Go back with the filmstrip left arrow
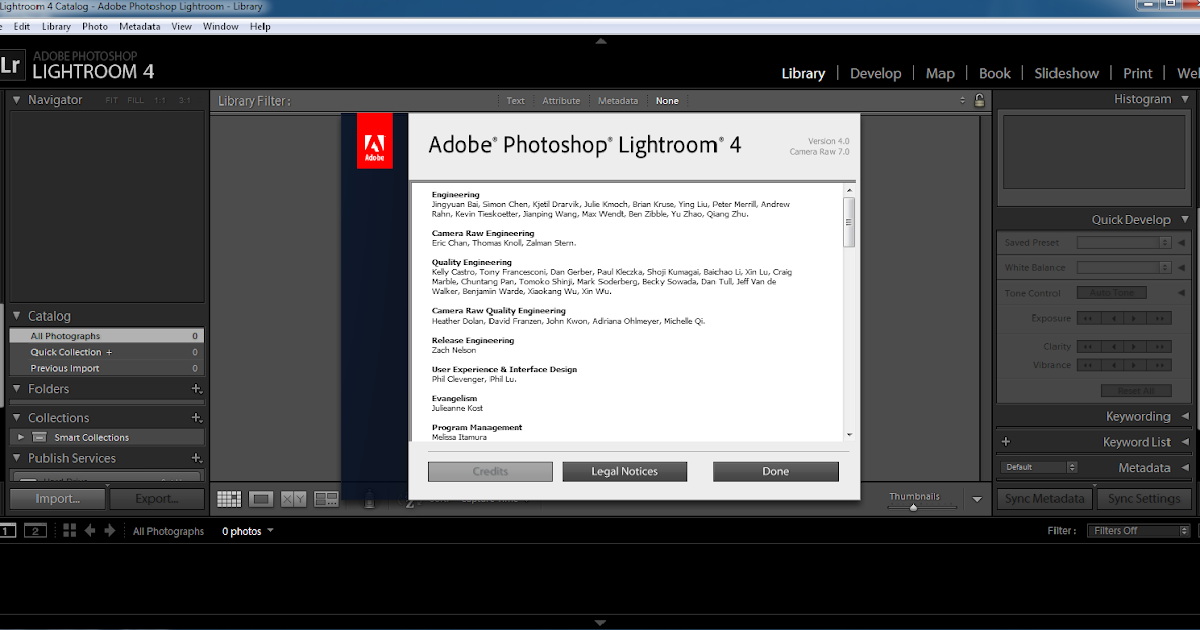Viewport: 1200px width, 630px height. point(90,531)
